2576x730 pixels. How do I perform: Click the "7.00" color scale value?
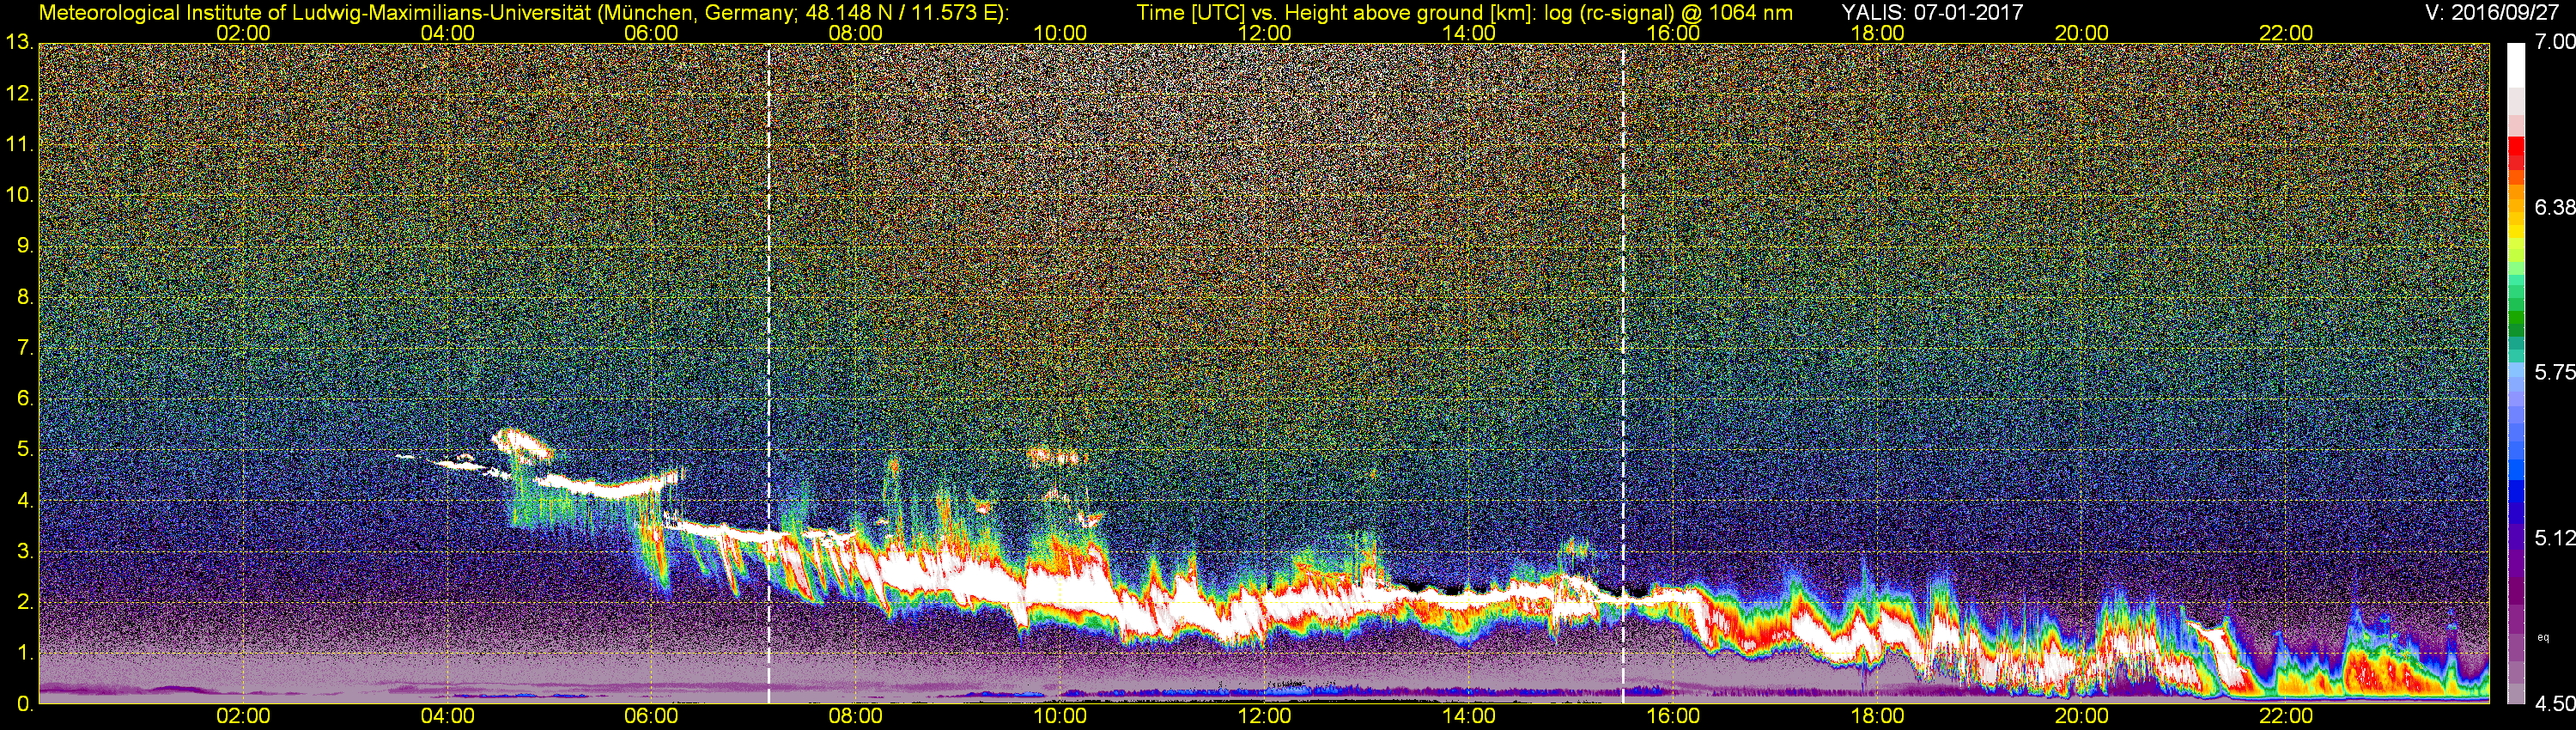tap(2555, 41)
